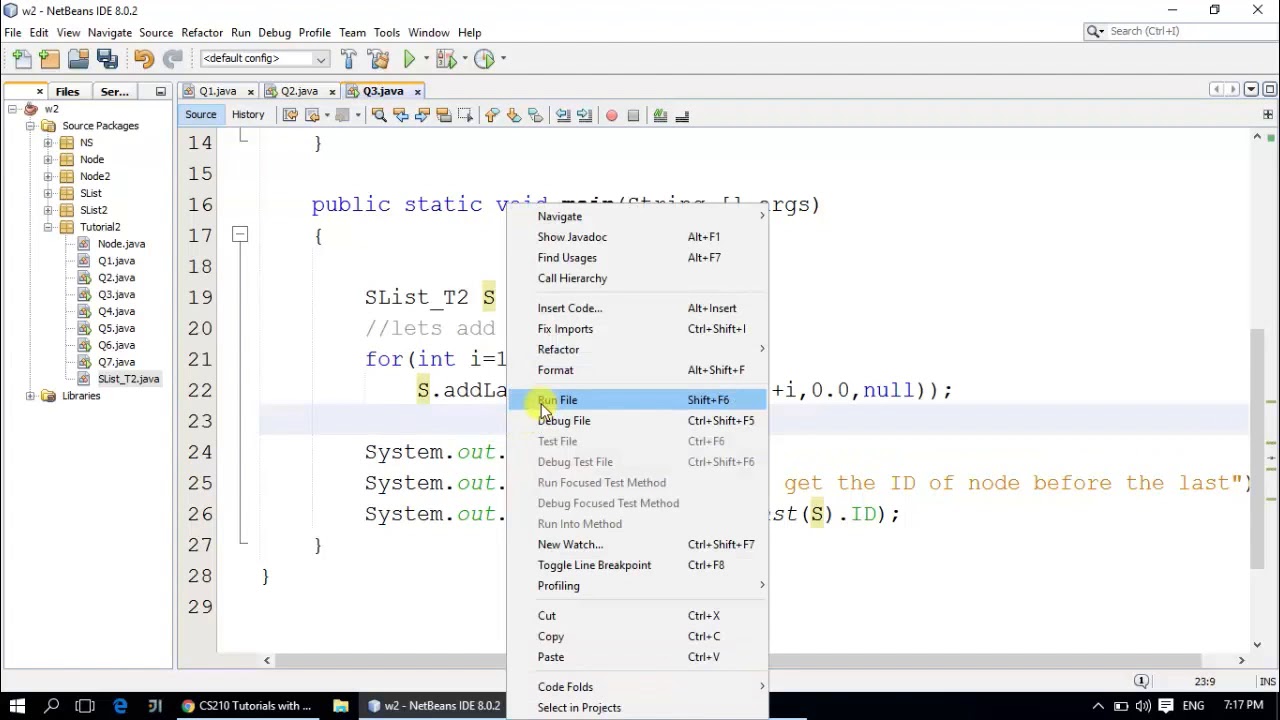Click the Shift Line Left icon

tap(563, 115)
